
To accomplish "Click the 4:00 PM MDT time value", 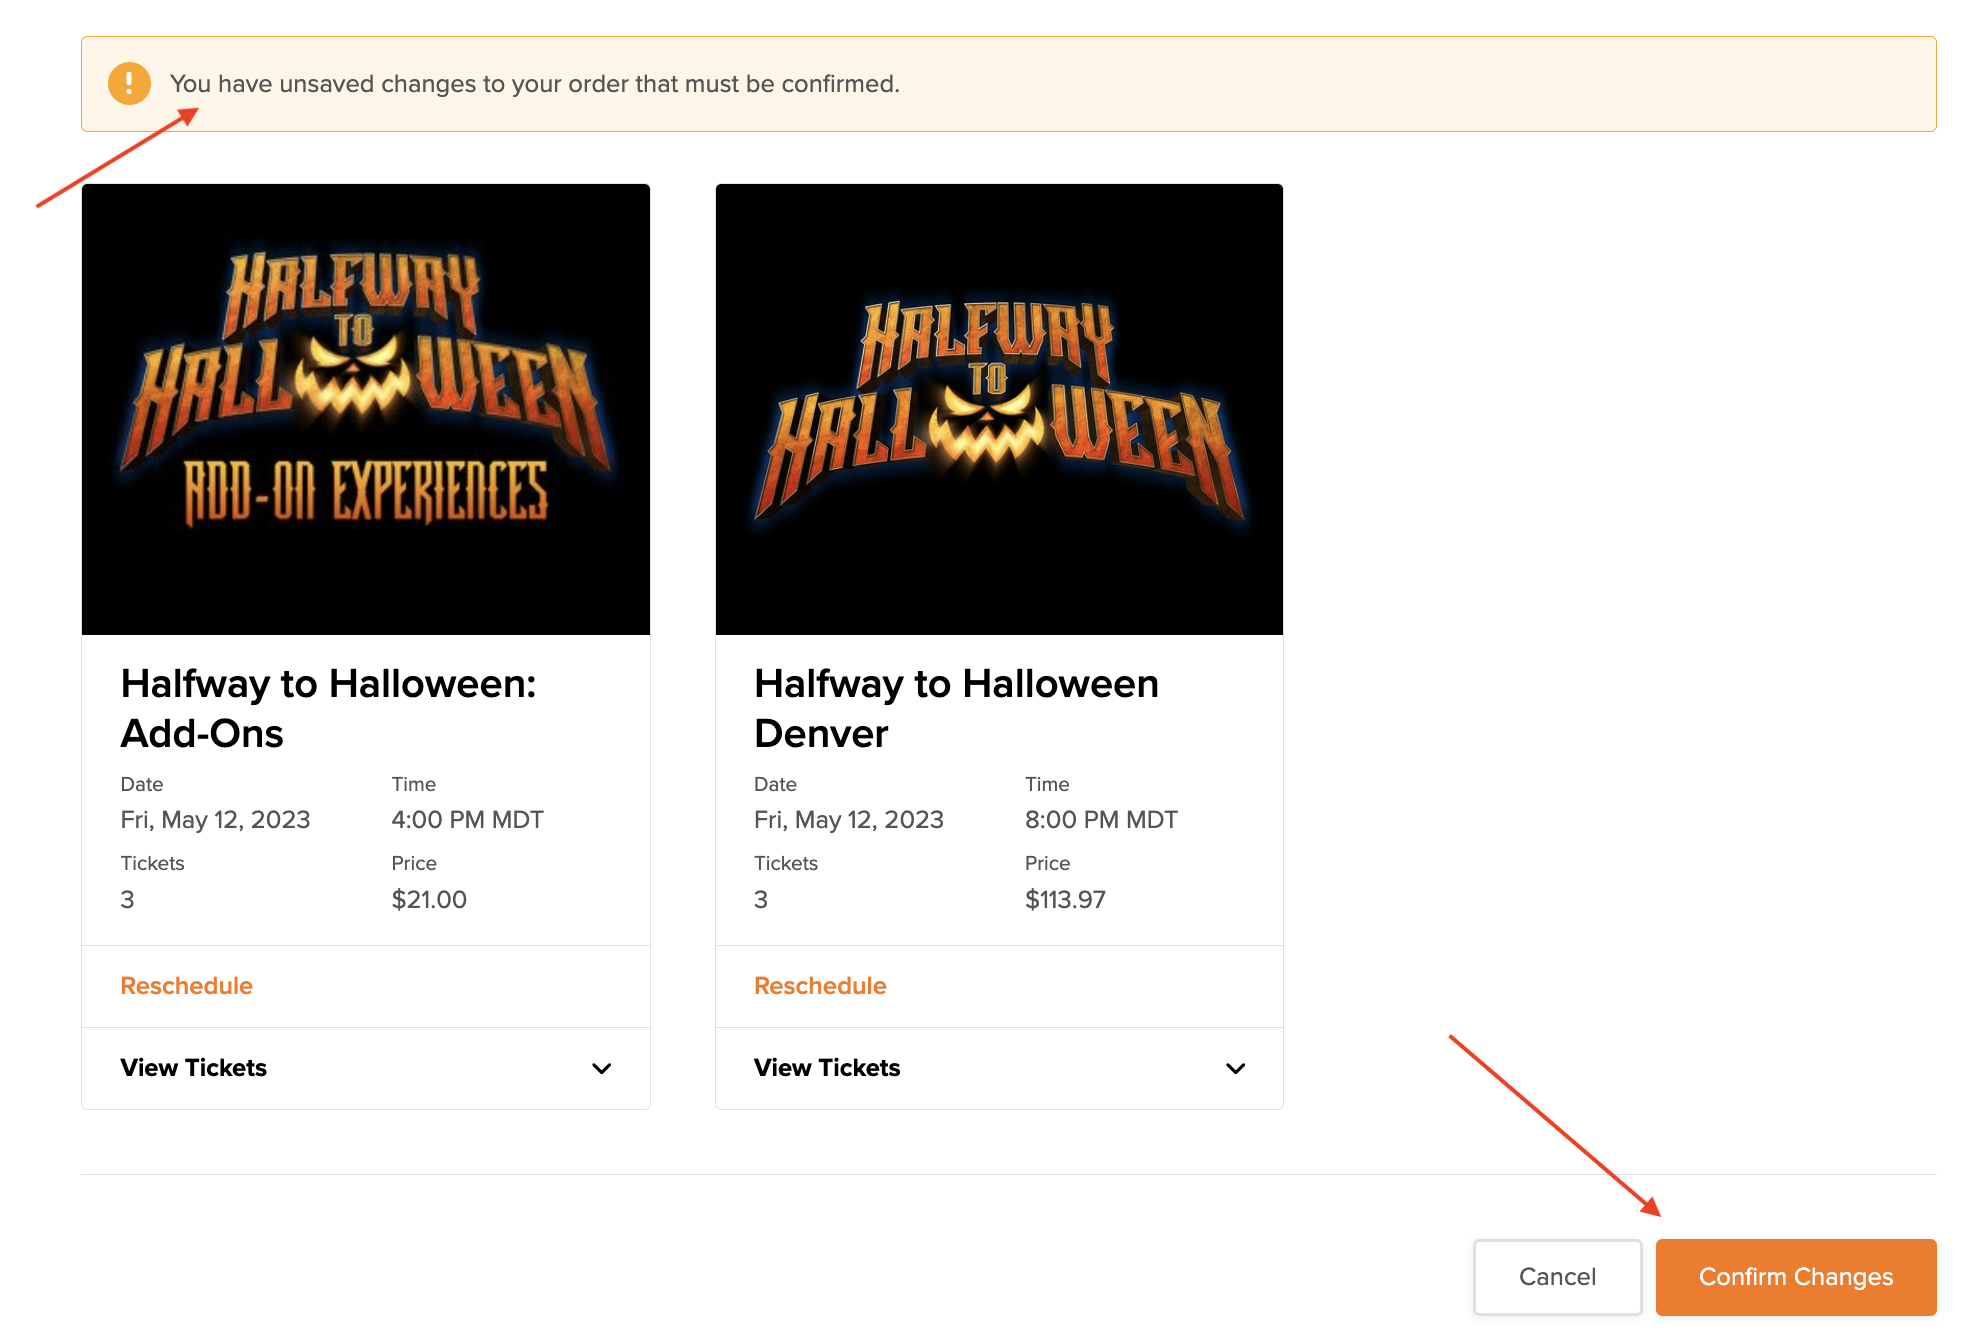I will (x=467, y=820).
